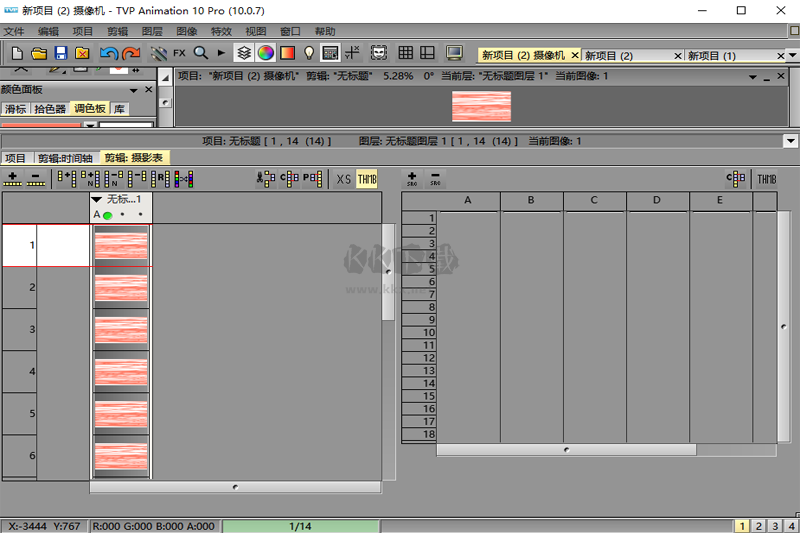Click the layers stack icon in toolbar
This screenshot has height=533, width=800.
[x=243, y=52]
